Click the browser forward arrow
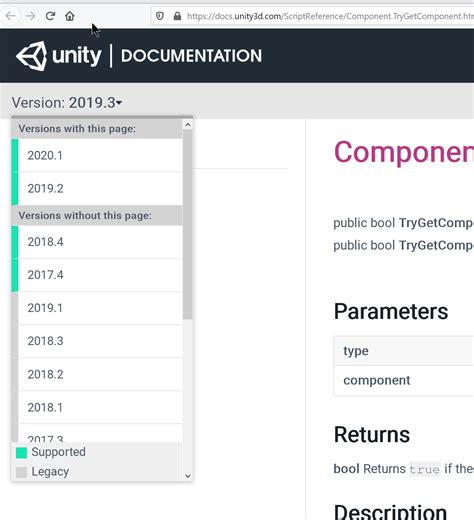Screen dimensions: 474x520 coord(30,16)
